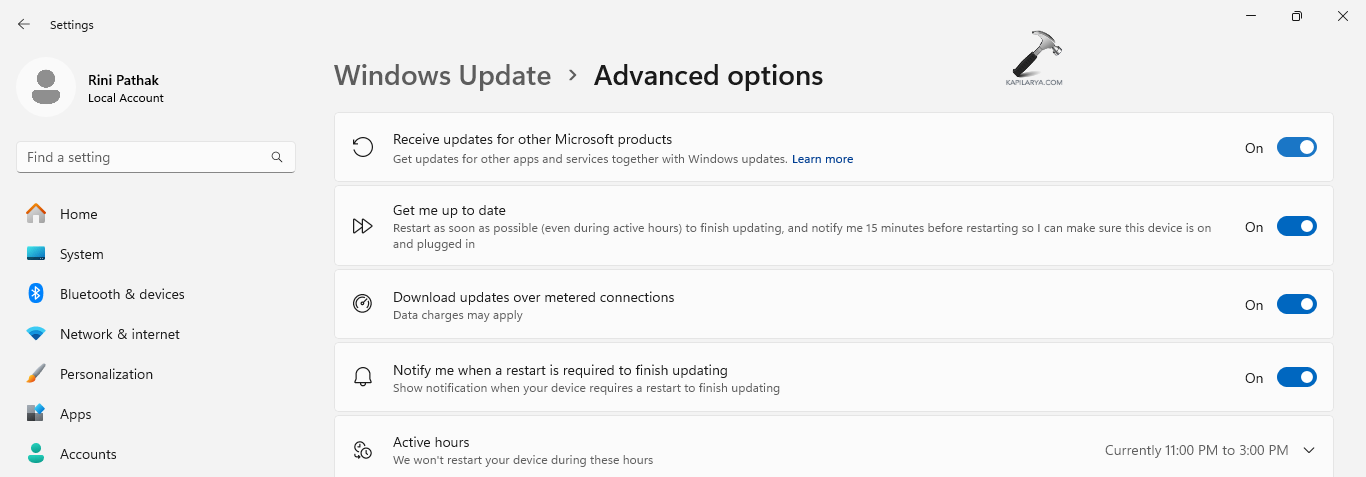Go to Bluetooth & devices
This screenshot has height=477, width=1366.
pos(122,294)
